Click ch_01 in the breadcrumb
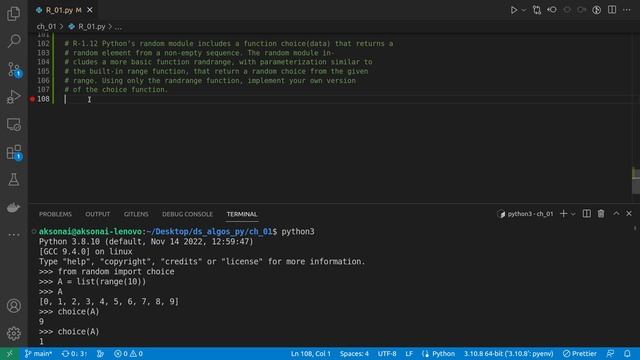 [x=46, y=27]
